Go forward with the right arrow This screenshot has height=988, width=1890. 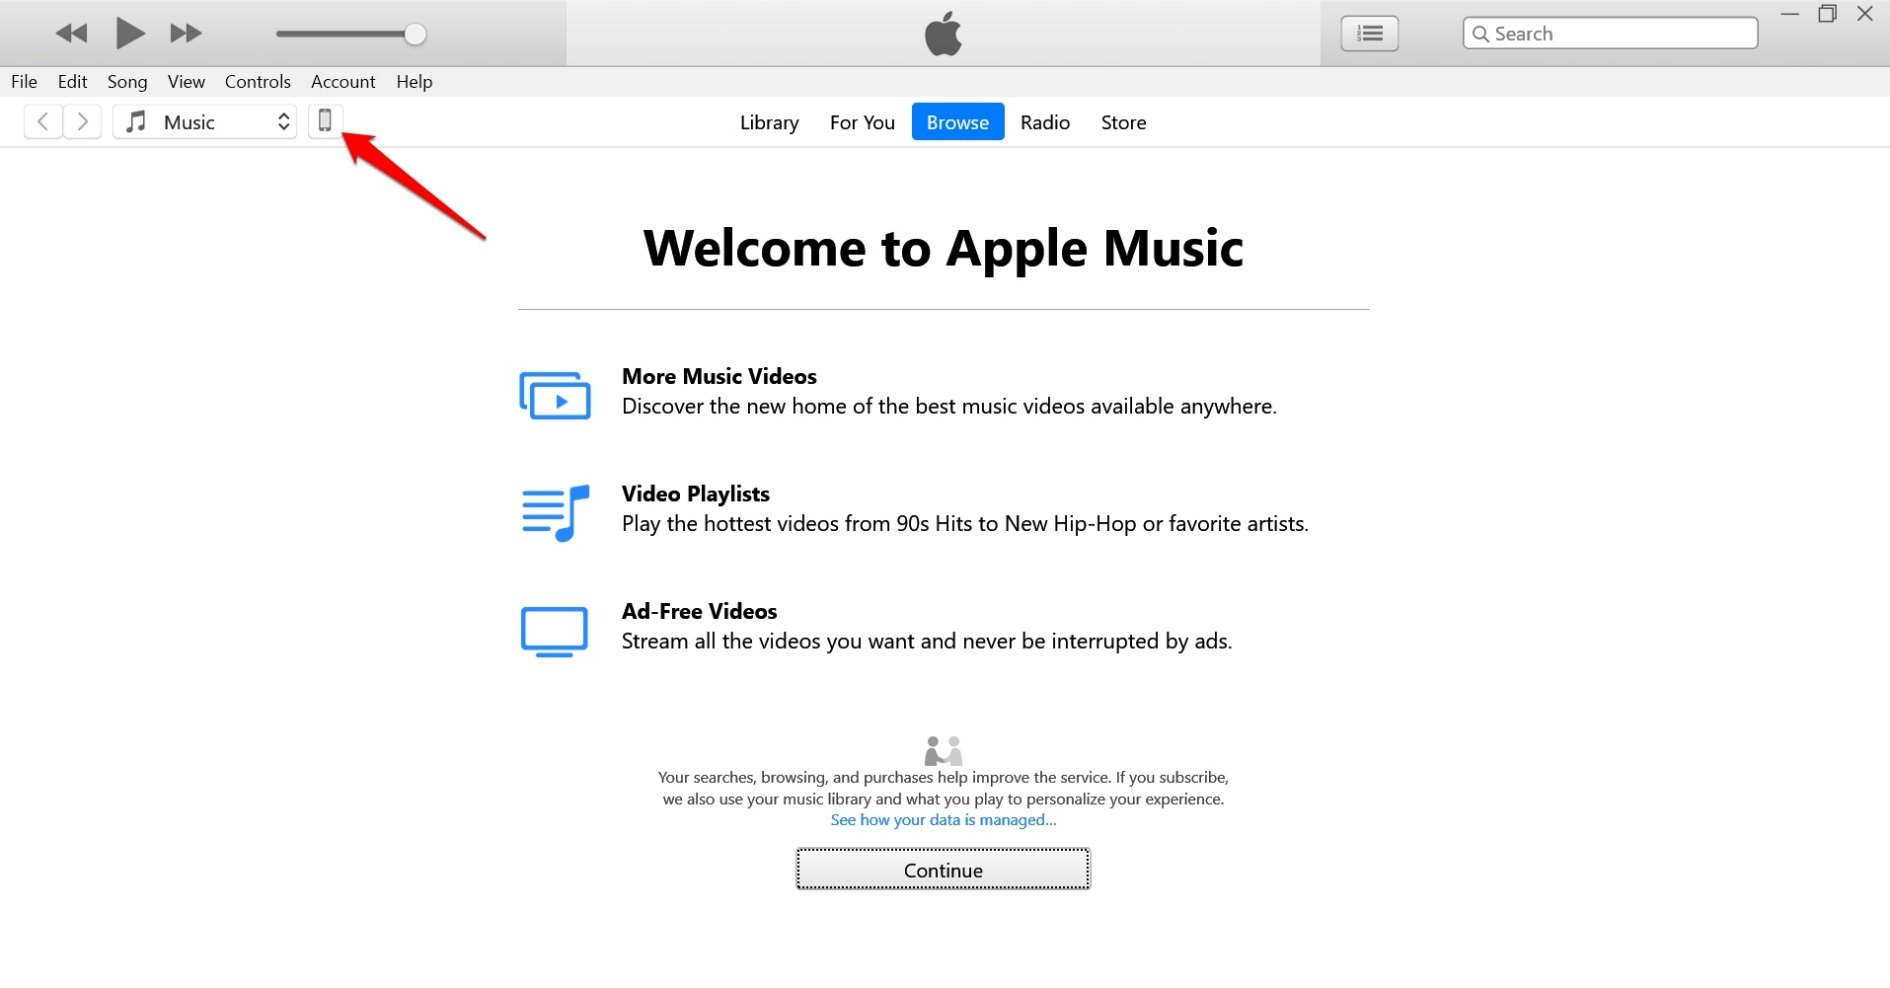point(83,122)
